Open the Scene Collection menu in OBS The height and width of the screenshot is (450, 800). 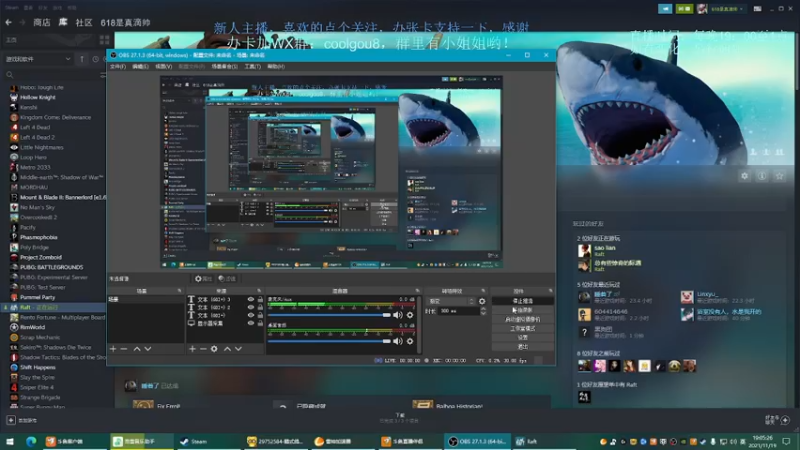point(224,66)
